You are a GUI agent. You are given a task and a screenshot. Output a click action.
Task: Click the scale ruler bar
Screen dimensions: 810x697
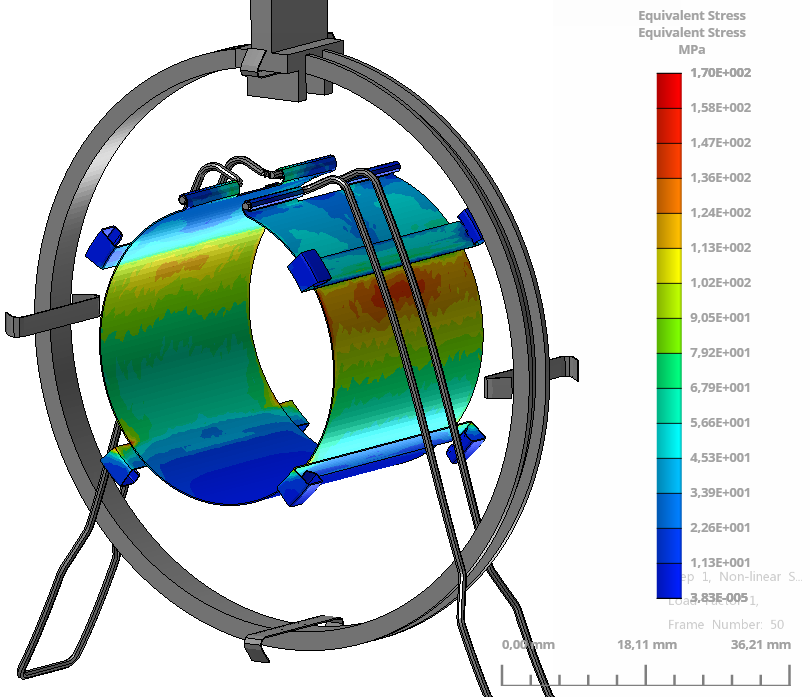[648, 676]
